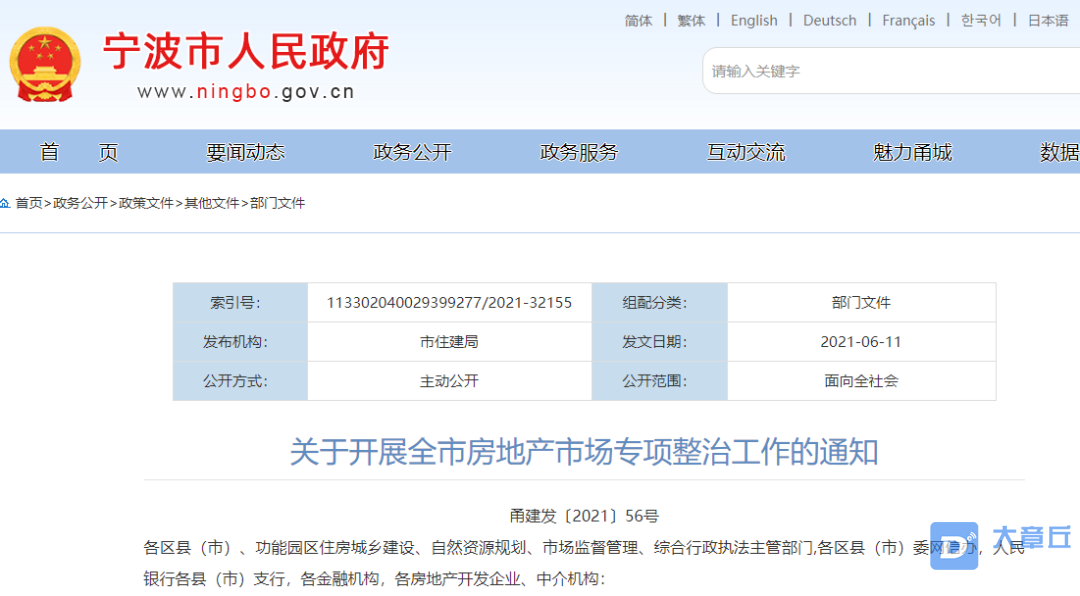The height and width of the screenshot is (596, 1080).
Task: Open the 互动交流 navigation tab
Action: point(746,152)
